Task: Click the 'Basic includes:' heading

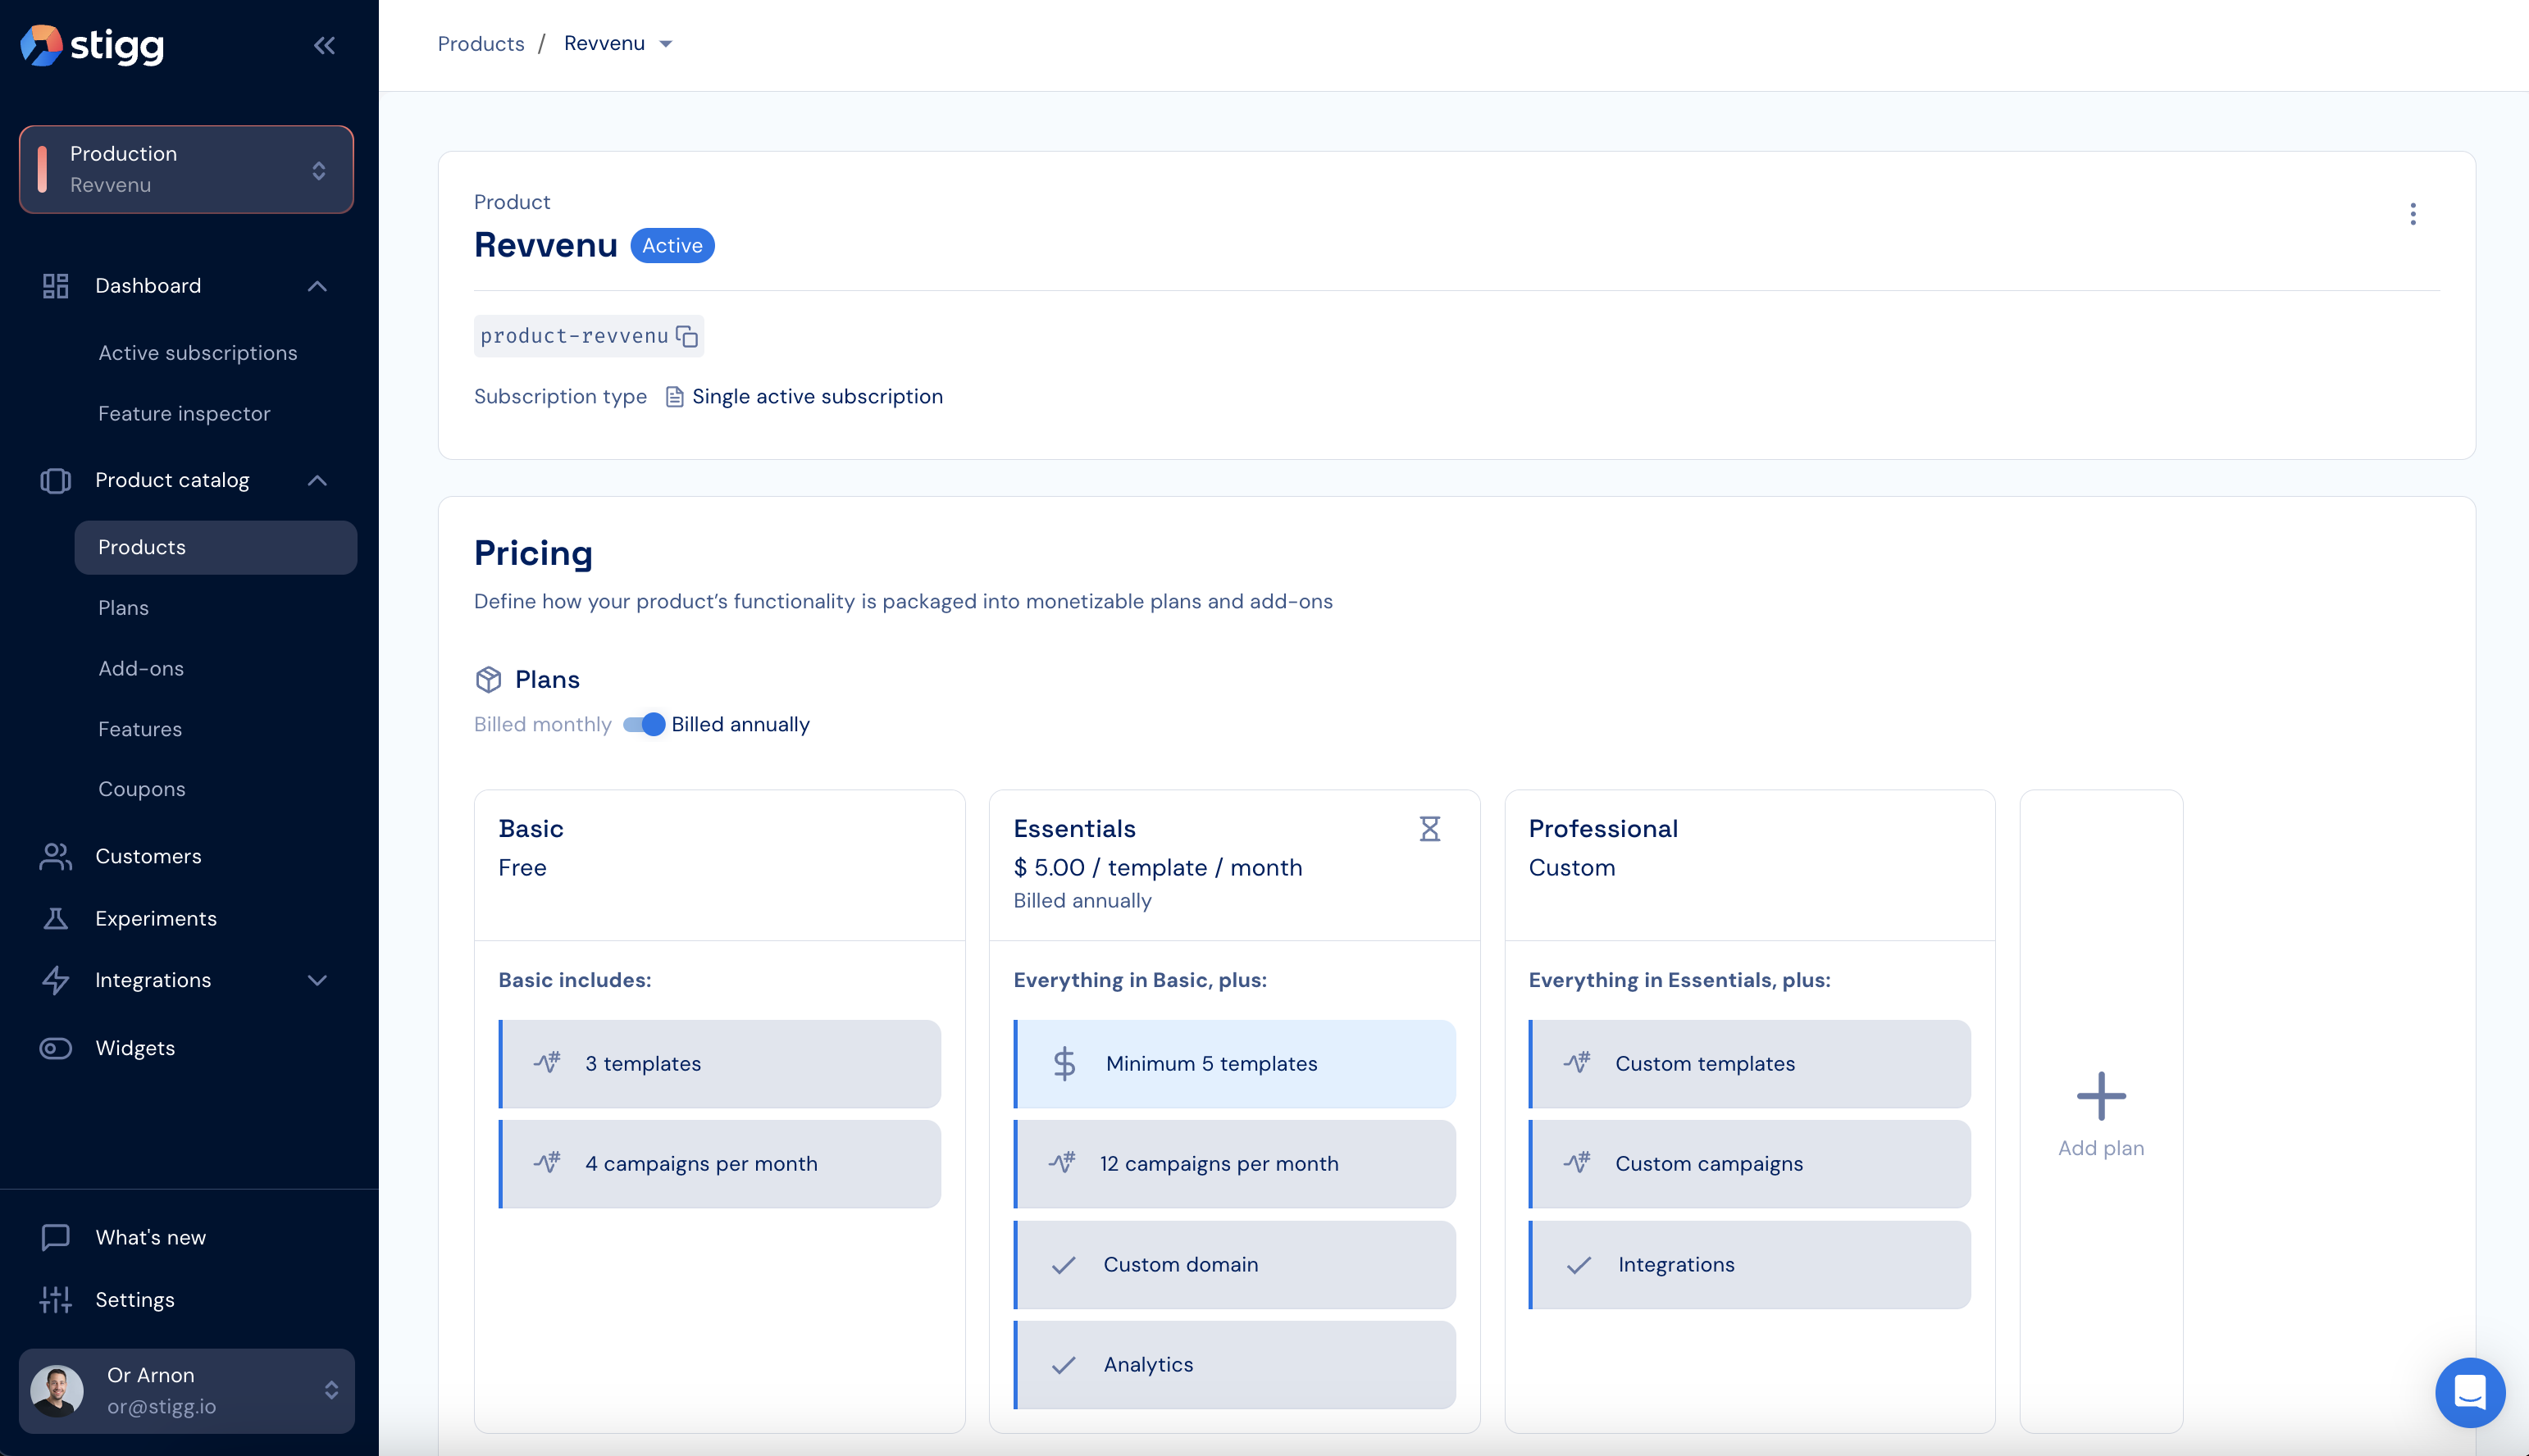Action: [x=575, y=981]
